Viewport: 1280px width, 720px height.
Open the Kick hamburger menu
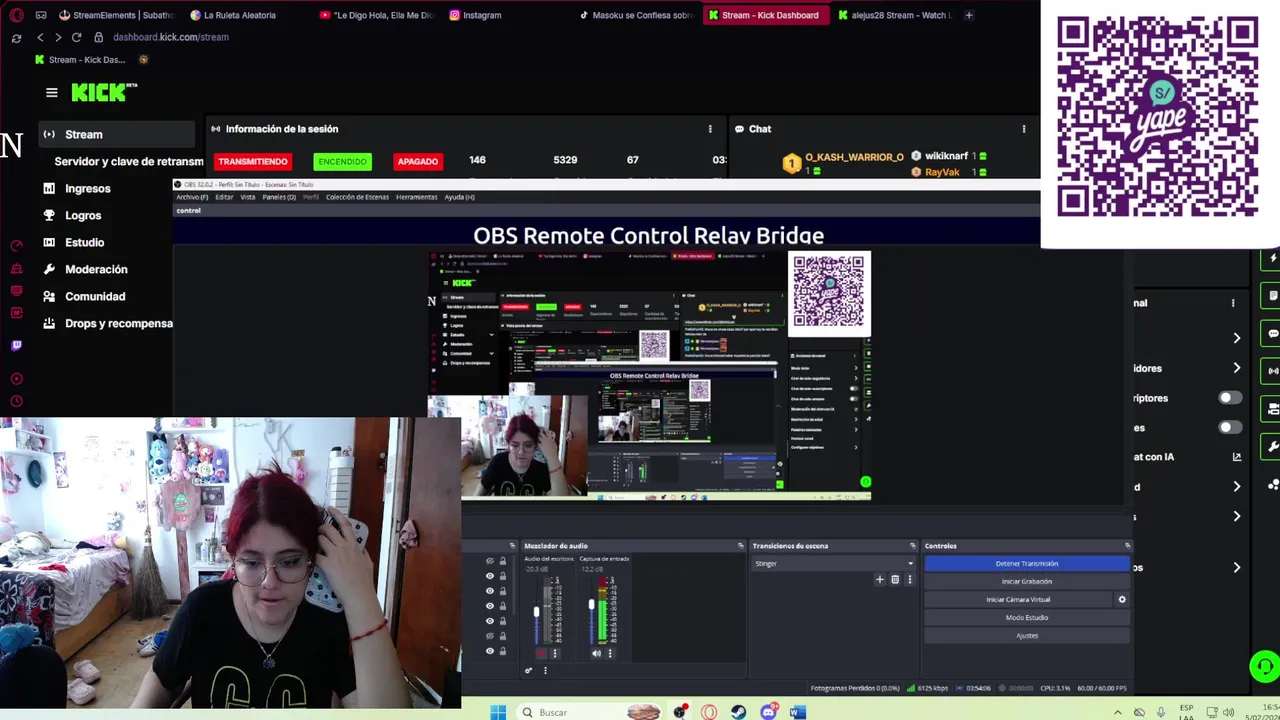[52, 93]
